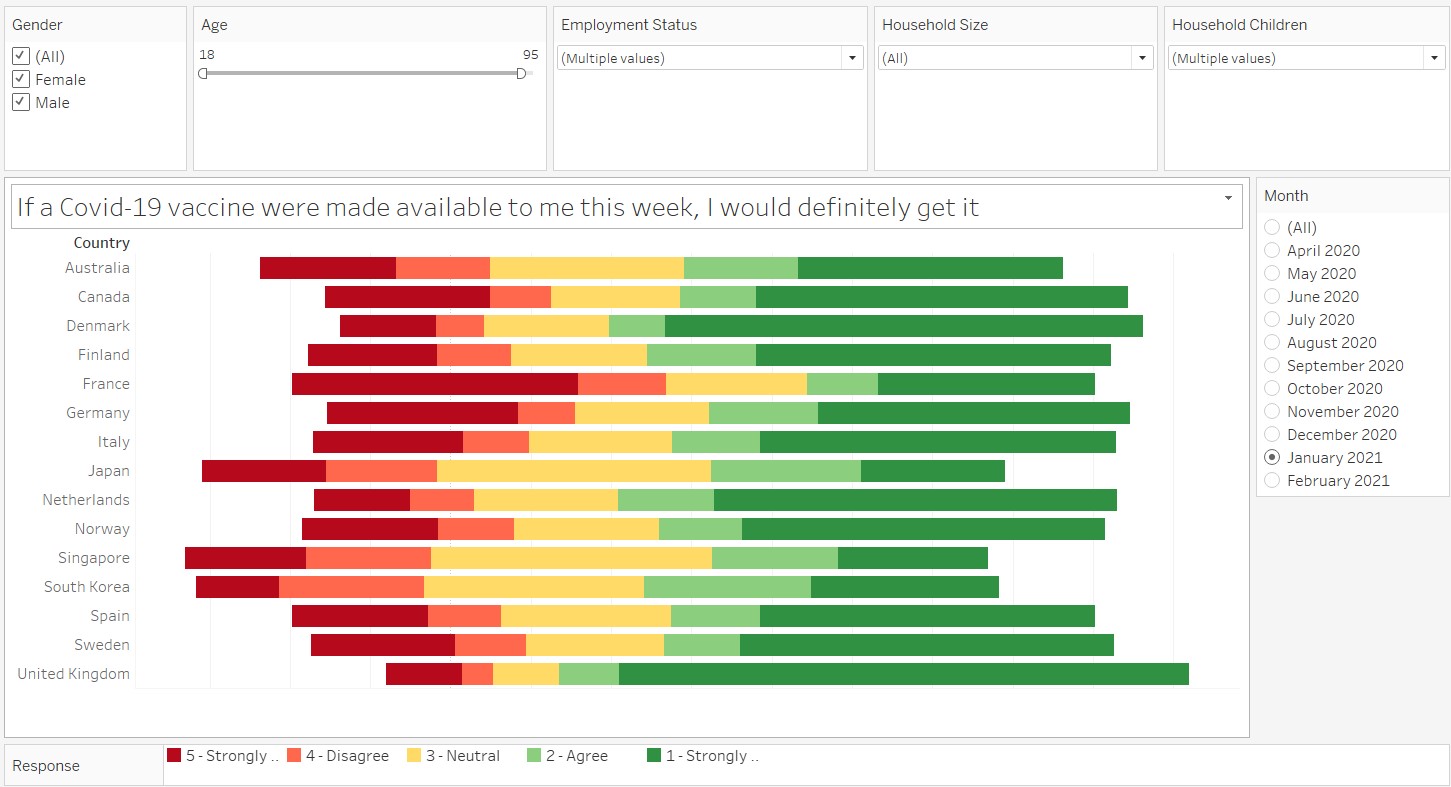Select April 2020 month option

[x=1272, y=250]
